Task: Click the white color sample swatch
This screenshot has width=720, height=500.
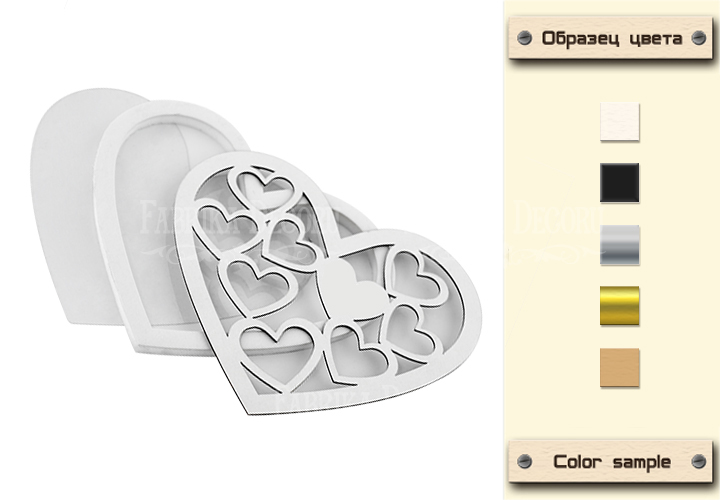Action: [x=619, y=122]
